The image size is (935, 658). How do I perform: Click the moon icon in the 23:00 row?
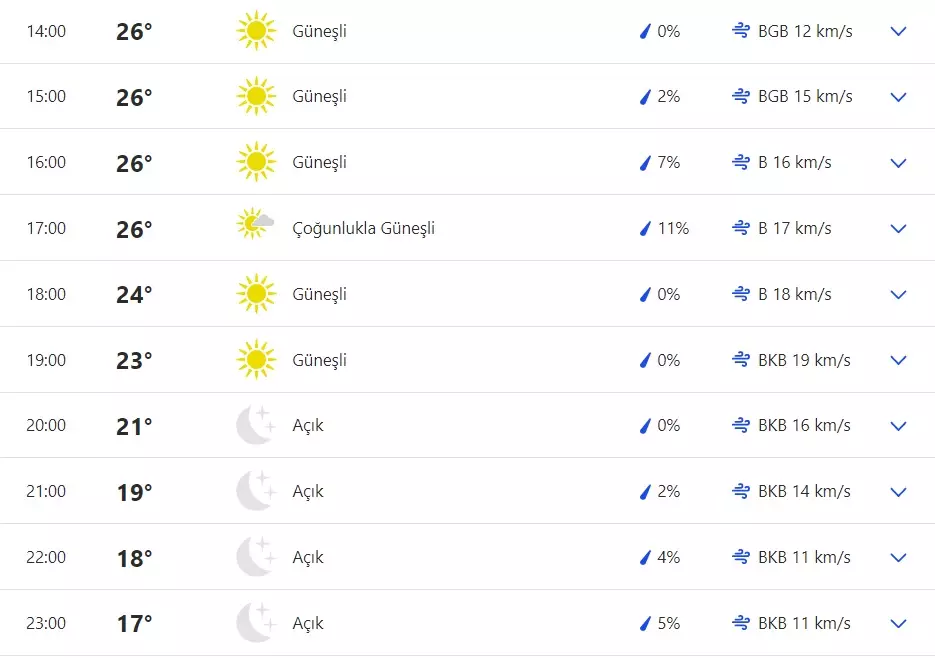tap(255, 623)
